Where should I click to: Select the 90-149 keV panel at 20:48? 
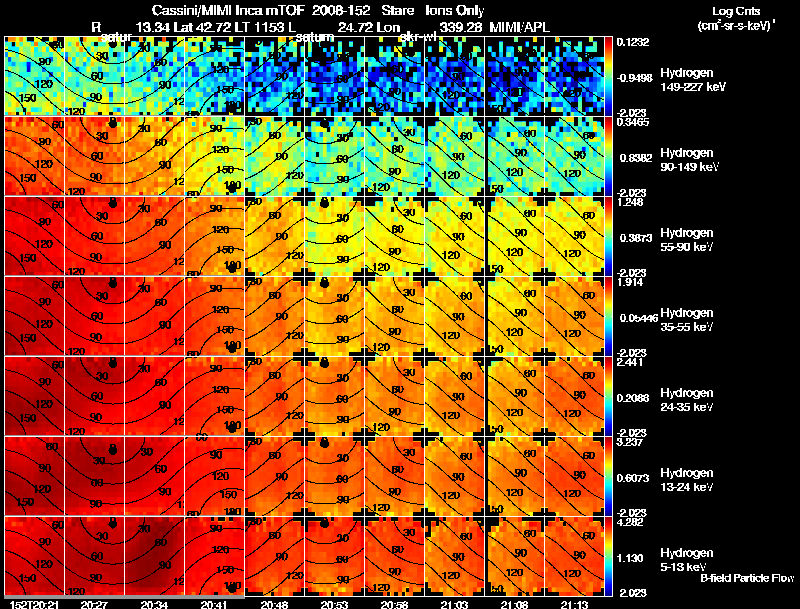pyautogui.click(x=274, y=156)
